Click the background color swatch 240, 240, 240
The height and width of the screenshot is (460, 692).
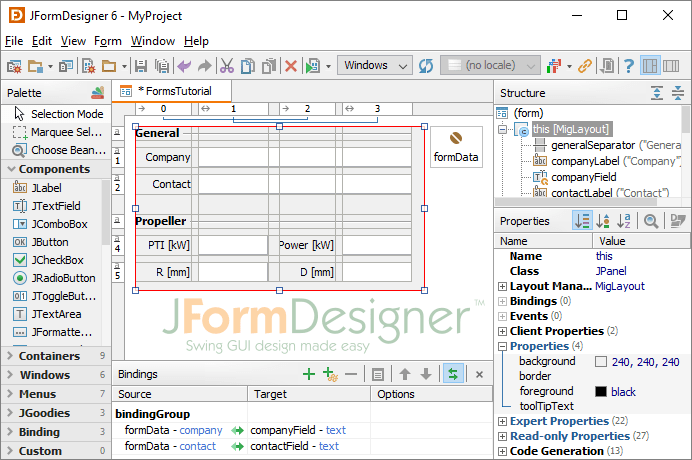[601, 362]
